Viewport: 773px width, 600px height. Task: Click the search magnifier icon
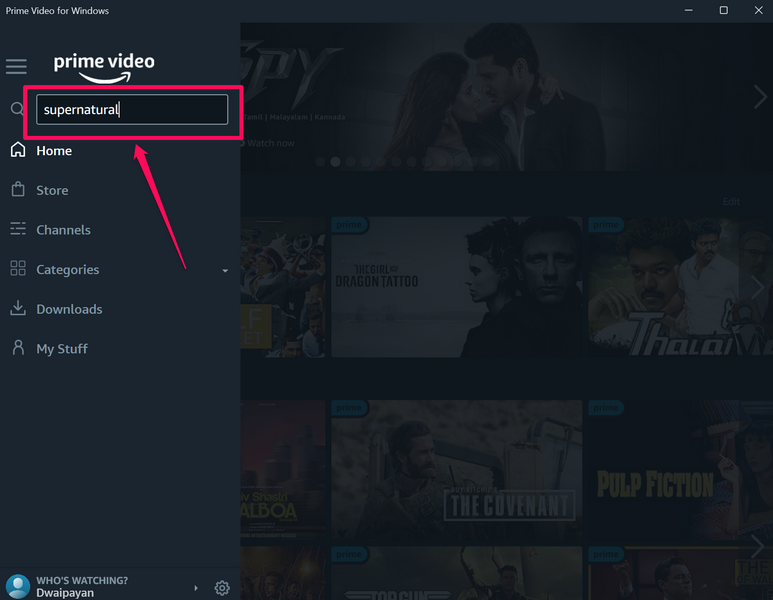(17, 108)
